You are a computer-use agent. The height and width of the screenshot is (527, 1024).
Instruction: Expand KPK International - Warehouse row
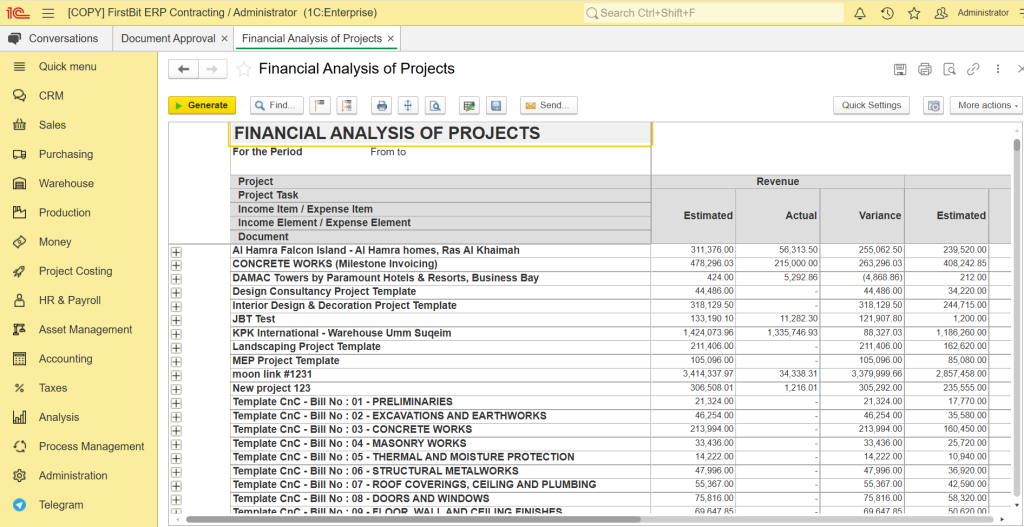(x=176, y=334)
